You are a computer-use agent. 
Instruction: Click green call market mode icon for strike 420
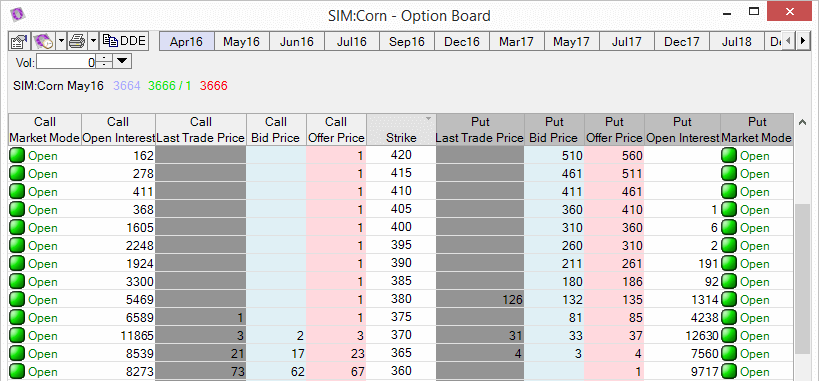pyautogui.click(x=18, y=155)
